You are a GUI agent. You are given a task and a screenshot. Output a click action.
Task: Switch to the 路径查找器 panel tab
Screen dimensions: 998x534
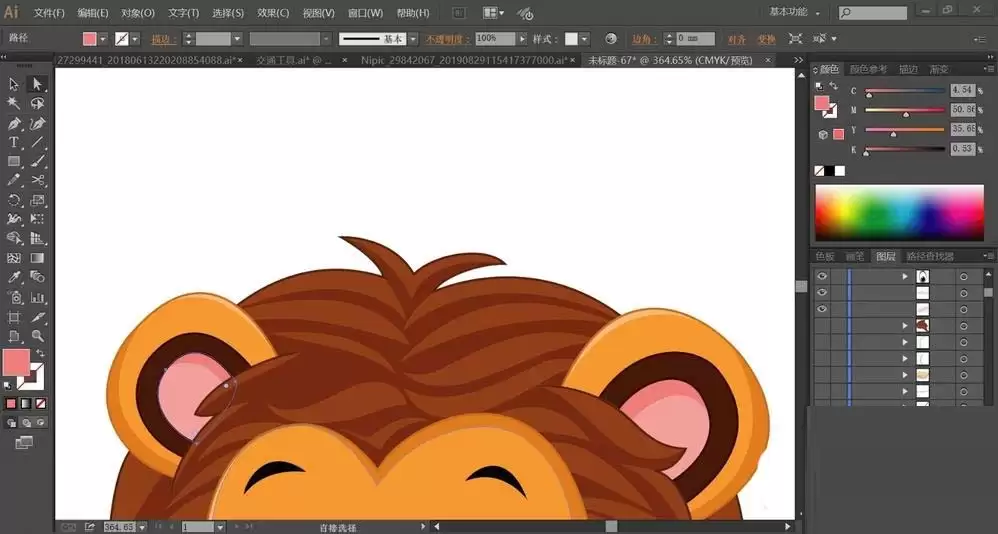pyautogui.click(x=930, y=257)
